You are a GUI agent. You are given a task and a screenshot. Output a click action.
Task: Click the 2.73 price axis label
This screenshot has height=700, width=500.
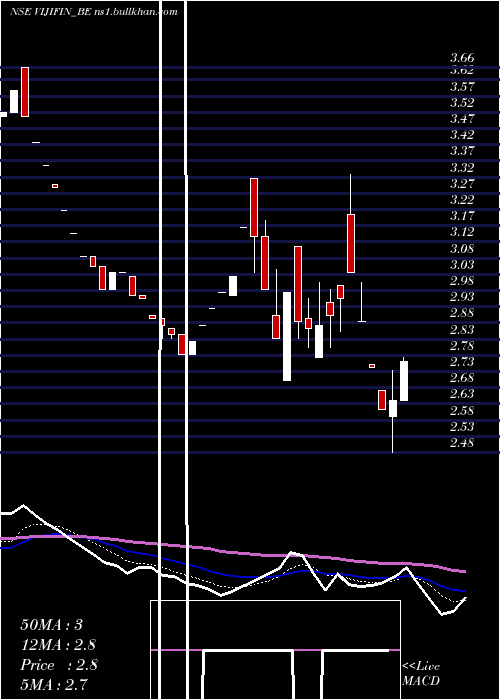[x=462, y=362]
